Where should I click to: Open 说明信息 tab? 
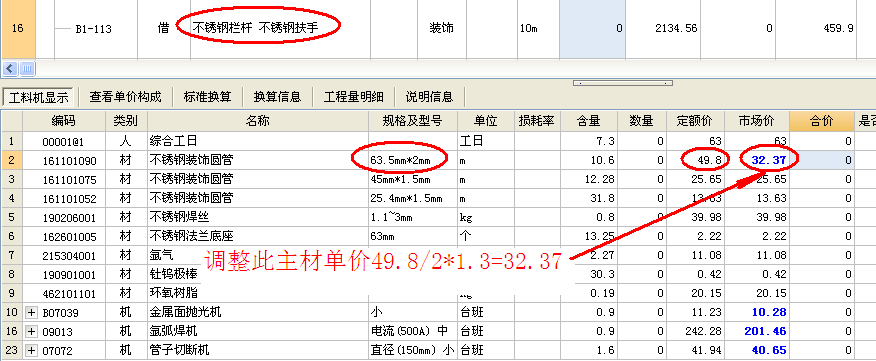(429, 97)
